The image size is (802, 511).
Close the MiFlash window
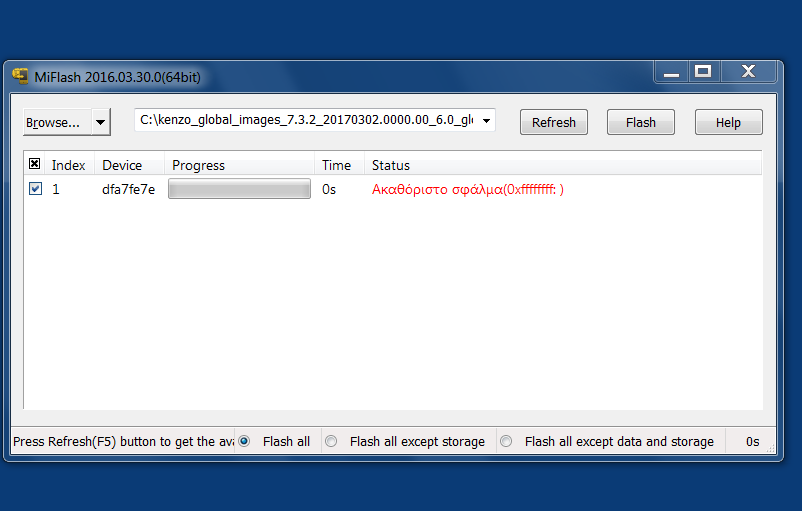[748, 72]
